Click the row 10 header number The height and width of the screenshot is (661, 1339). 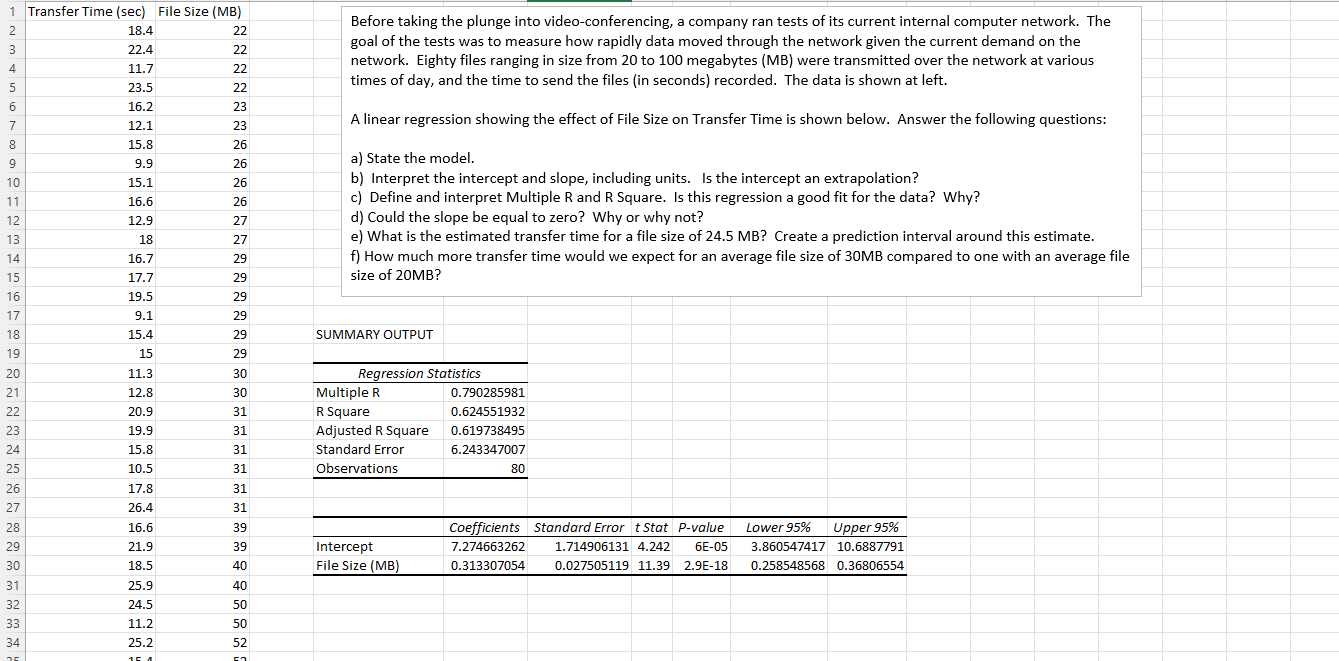[x=11, y=182]
